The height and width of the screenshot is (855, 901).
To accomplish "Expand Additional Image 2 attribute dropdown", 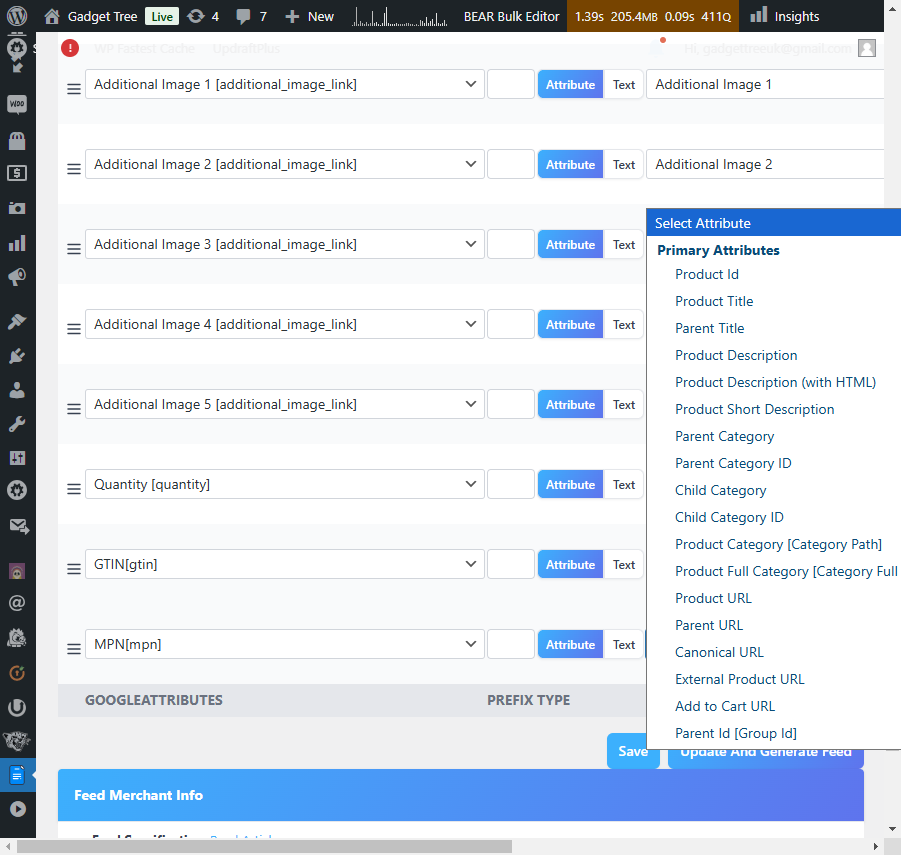I will click(285, 164).
